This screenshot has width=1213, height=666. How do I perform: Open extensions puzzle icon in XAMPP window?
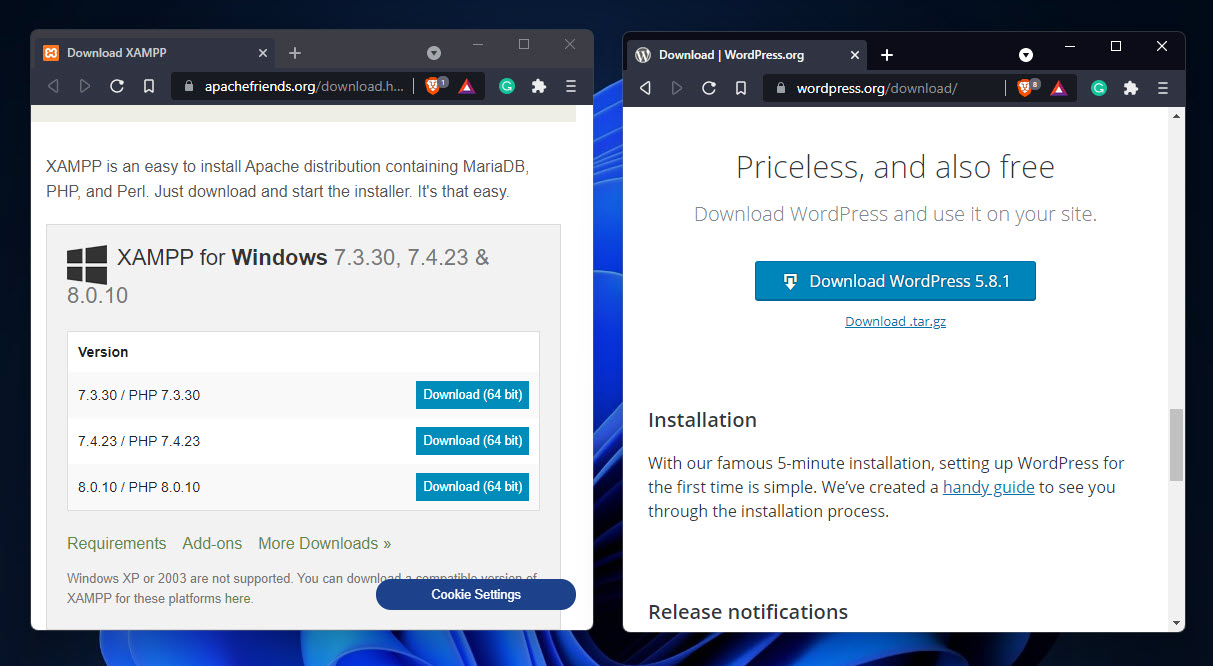tap(539, 87)
